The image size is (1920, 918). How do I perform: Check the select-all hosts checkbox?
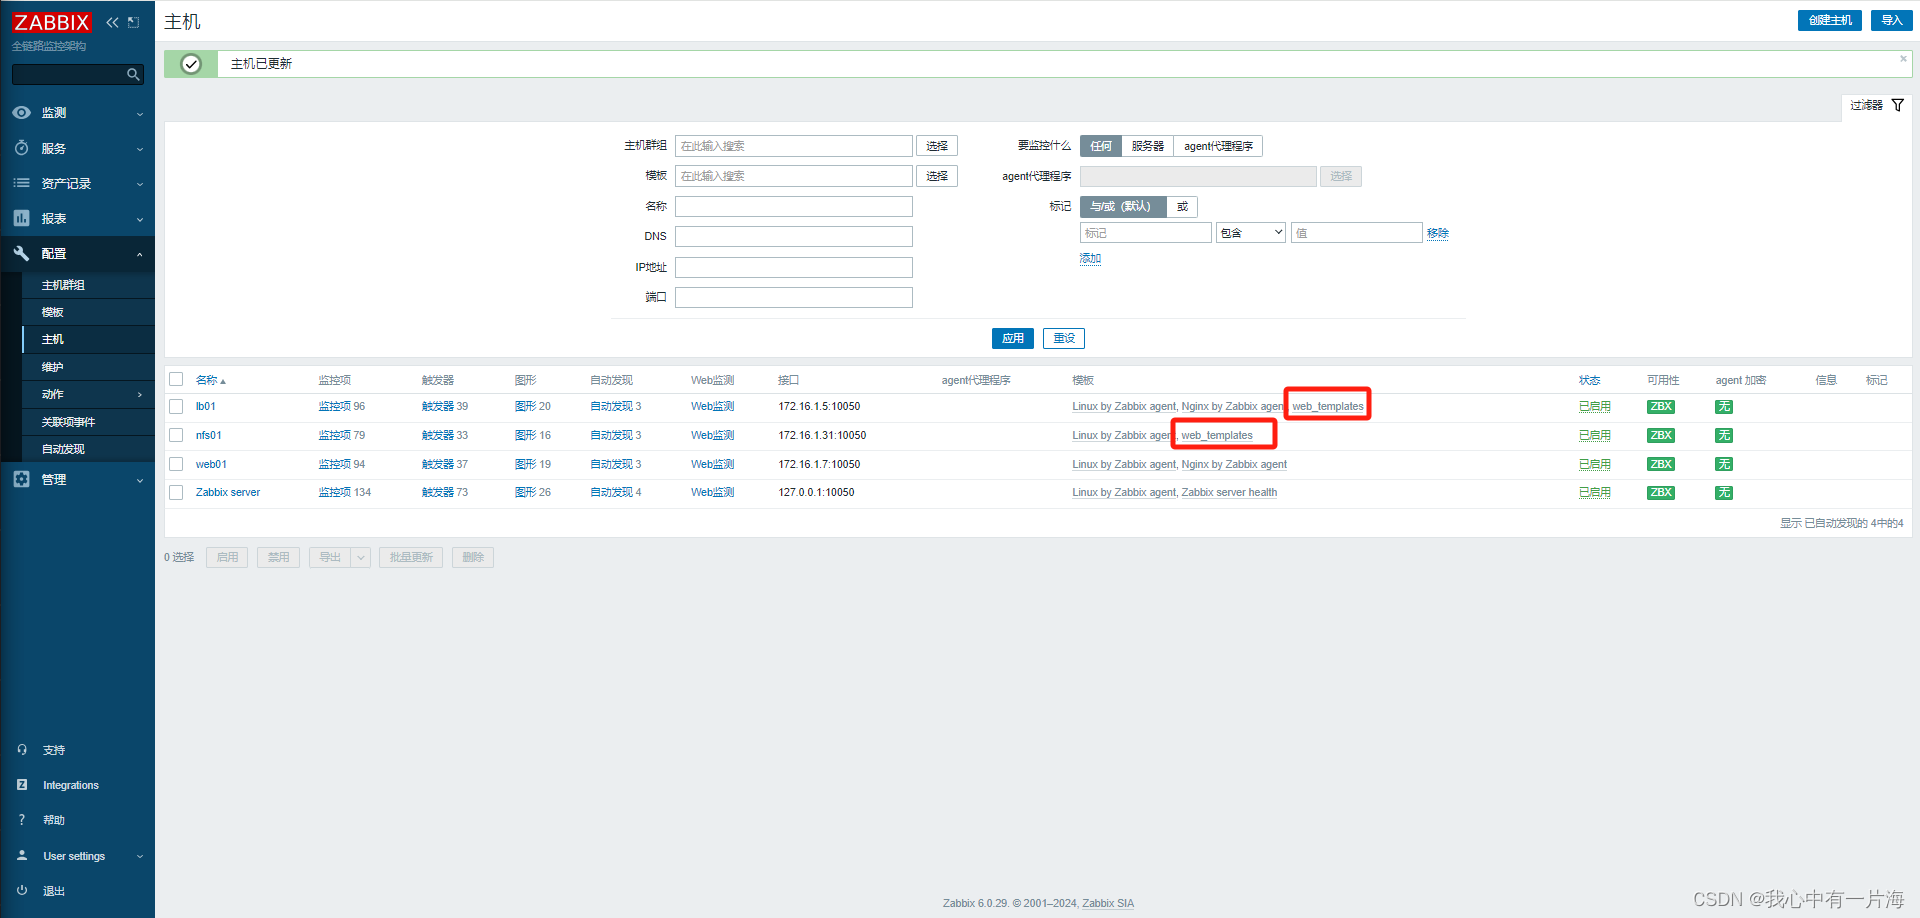(x=176, y=379)
